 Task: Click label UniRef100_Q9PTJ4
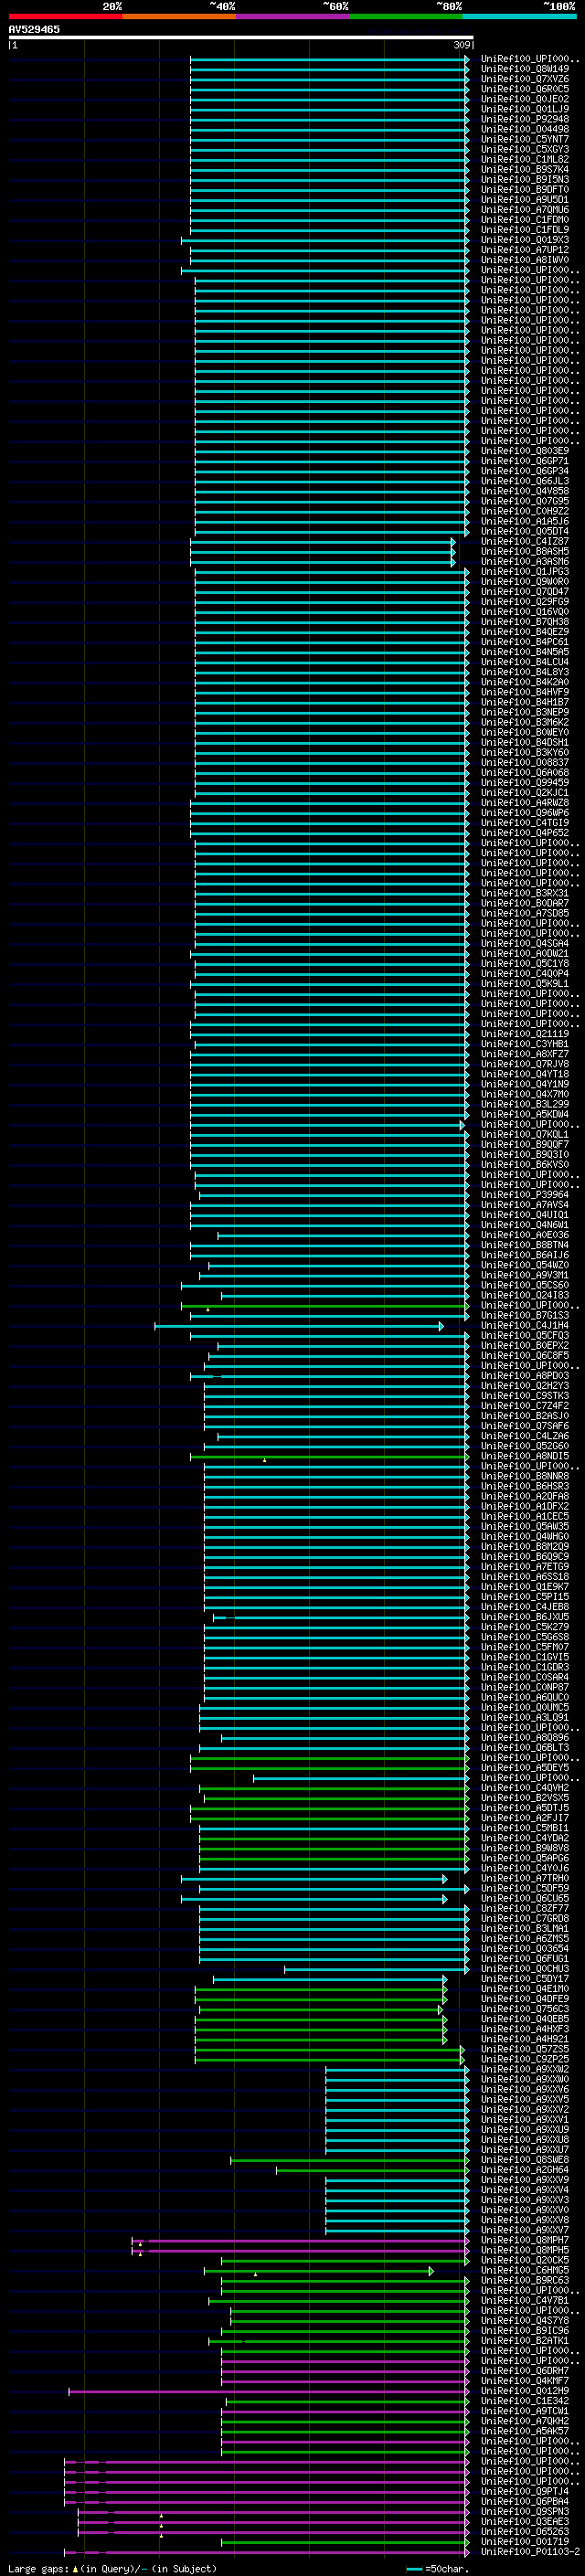[x=524, y=2491]
